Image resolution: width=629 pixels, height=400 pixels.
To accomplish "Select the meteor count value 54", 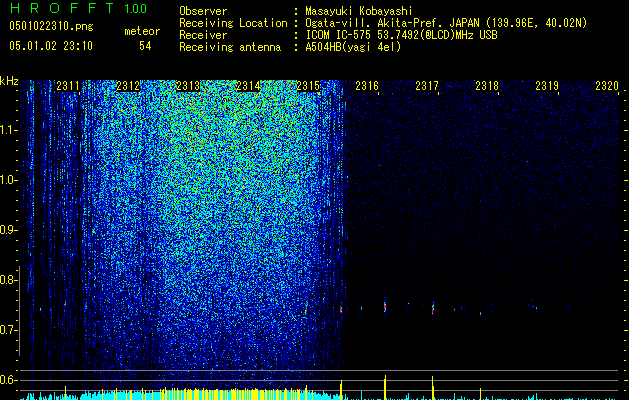I will click(x=145, y=46).
